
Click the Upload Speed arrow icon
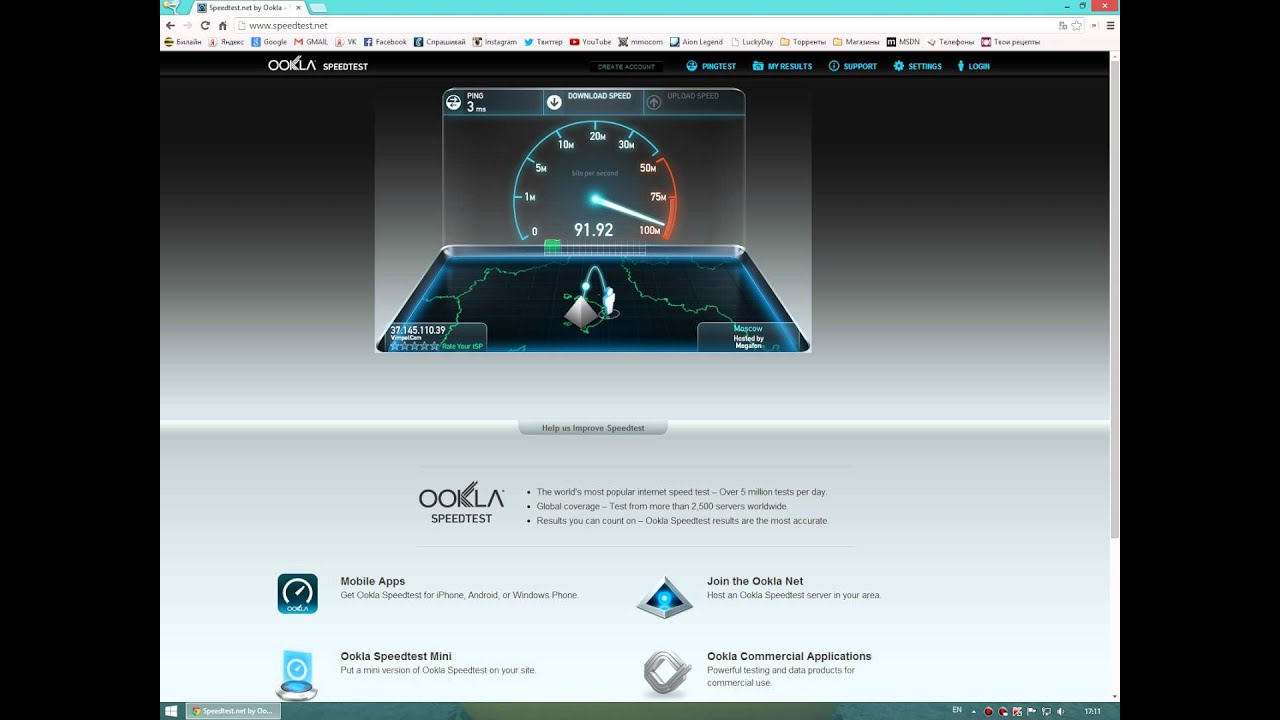tap(653, 102)
